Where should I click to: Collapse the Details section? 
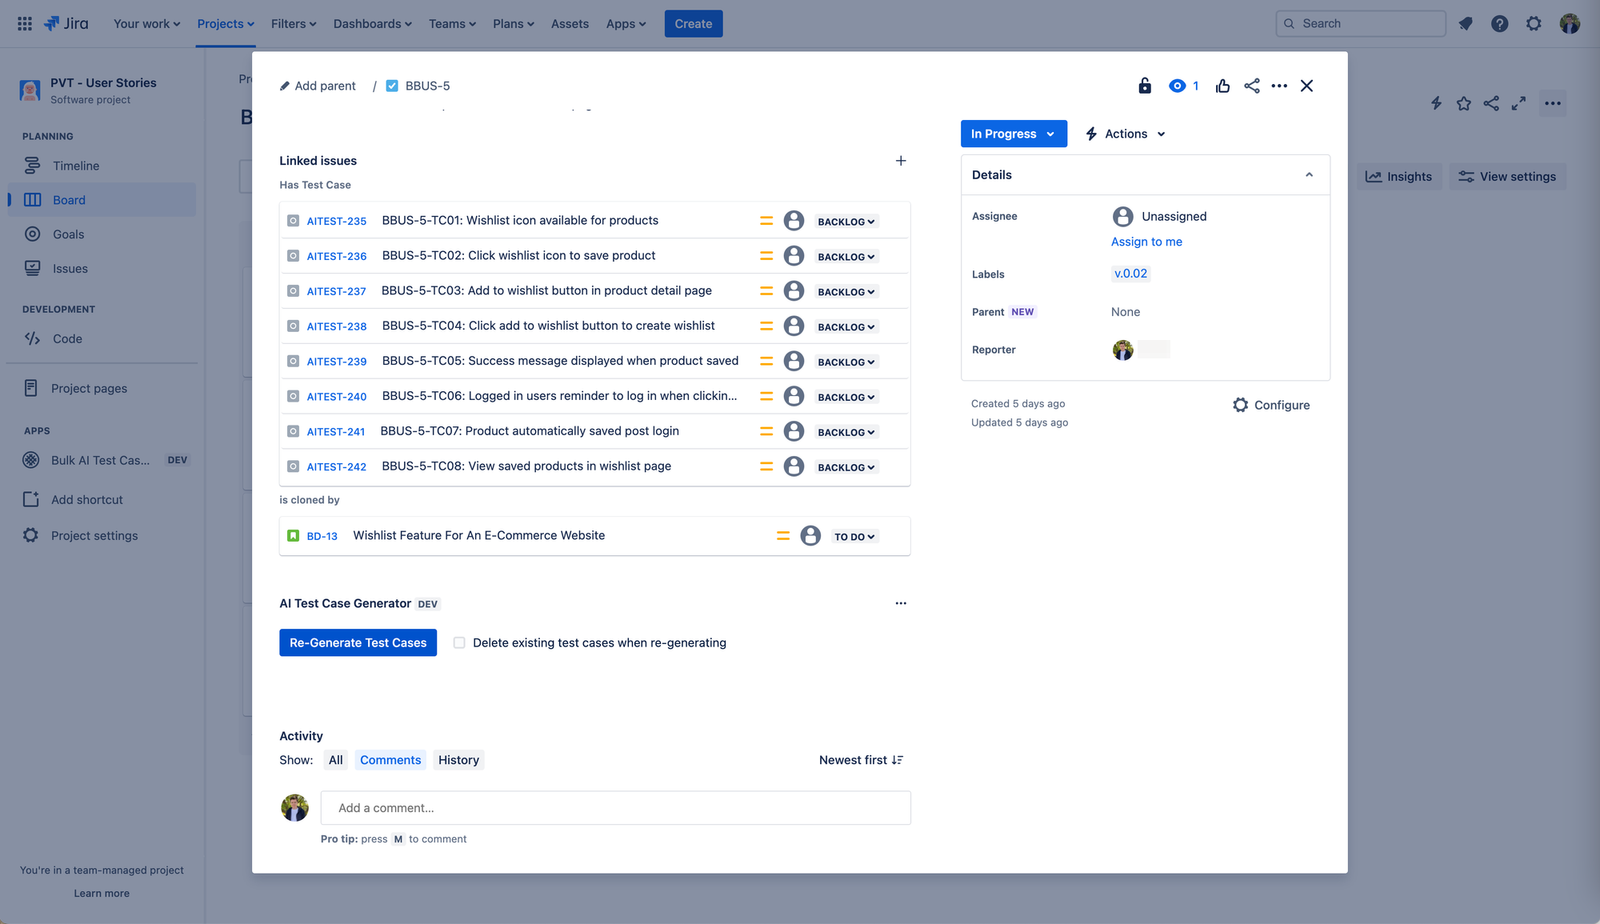coord(1309,174)
